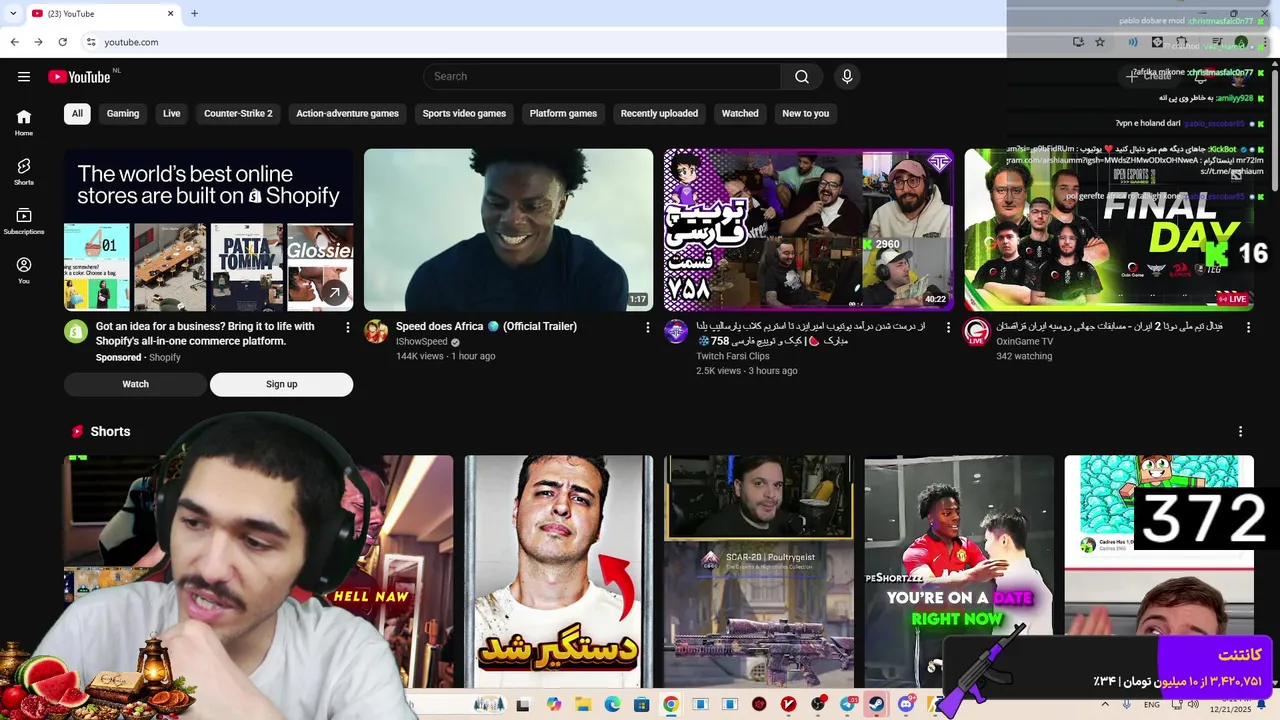Image resolution: width=1280 pixels, height=720 pixels.
Task: Open options for Twitch Farsi Clips video
Action: [948, 327]
